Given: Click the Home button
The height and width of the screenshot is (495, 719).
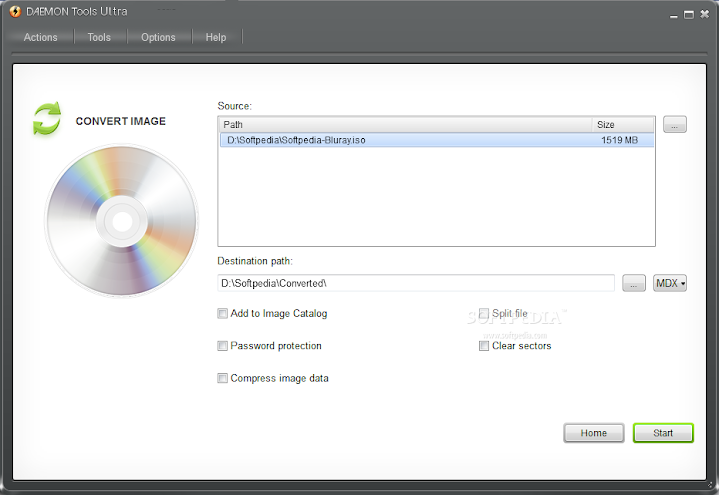Looking at the screenshot, I should point(594,433).
